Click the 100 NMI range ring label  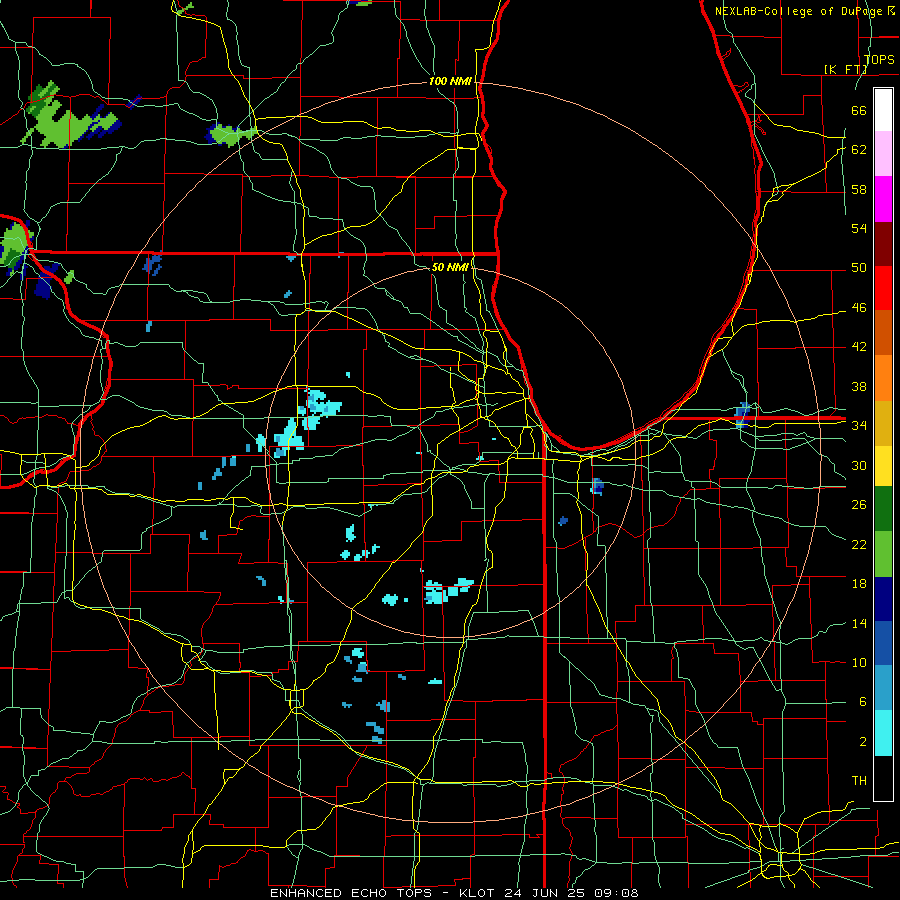tap(450, 82)
